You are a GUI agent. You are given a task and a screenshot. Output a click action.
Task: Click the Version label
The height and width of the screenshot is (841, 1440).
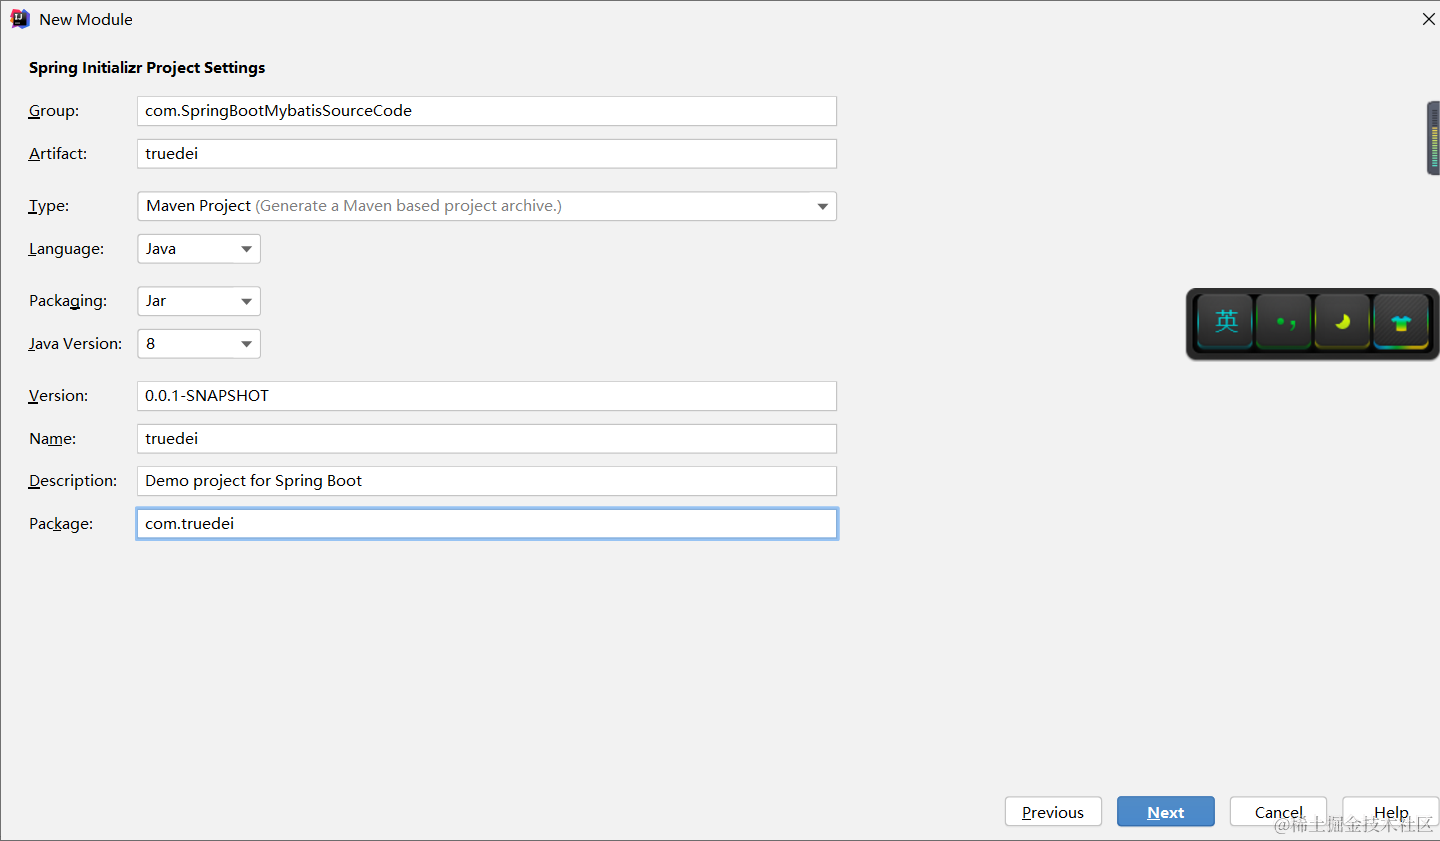pyautogui.click(x=58, y=396)
